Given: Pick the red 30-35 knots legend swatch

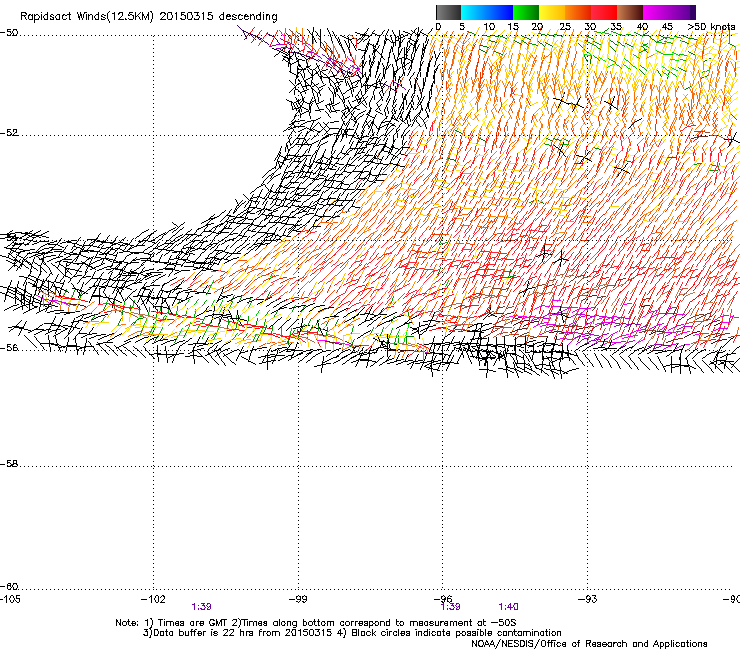Looking at the screenshot, I should coord(604,12).
